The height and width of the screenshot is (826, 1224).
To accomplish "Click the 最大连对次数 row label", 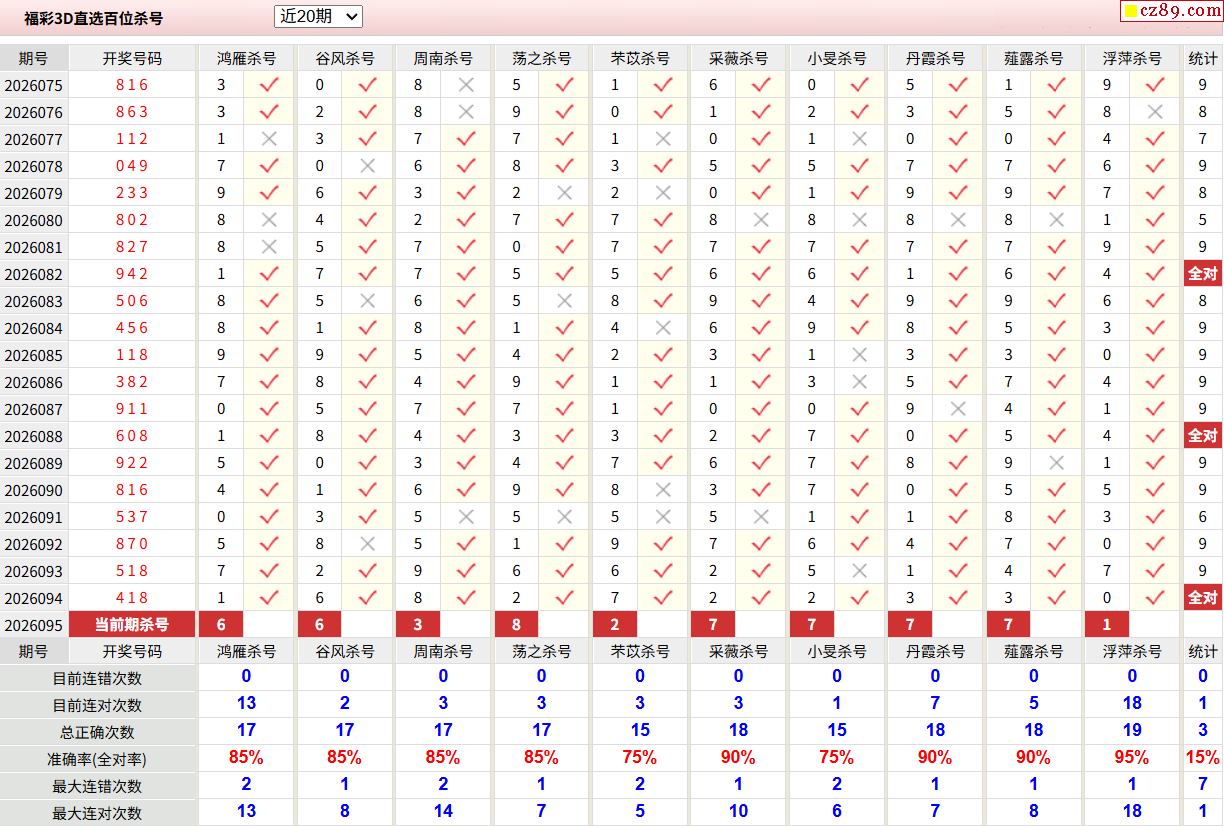I will pos(97,813).
